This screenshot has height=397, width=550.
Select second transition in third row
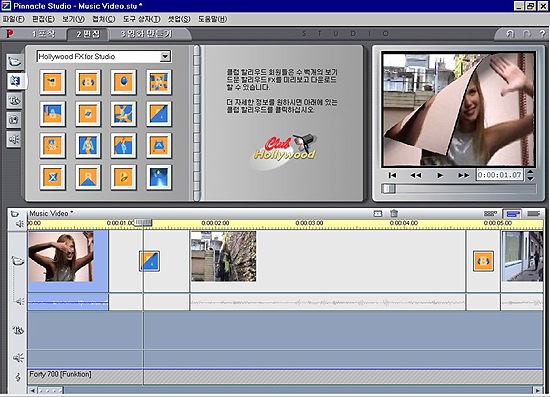point(88,145)
